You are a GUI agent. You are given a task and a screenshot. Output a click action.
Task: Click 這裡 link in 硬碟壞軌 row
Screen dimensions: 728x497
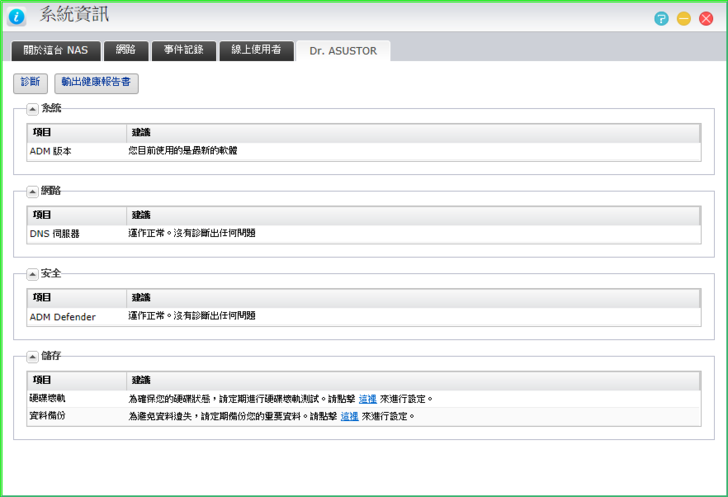coord(367,399)
